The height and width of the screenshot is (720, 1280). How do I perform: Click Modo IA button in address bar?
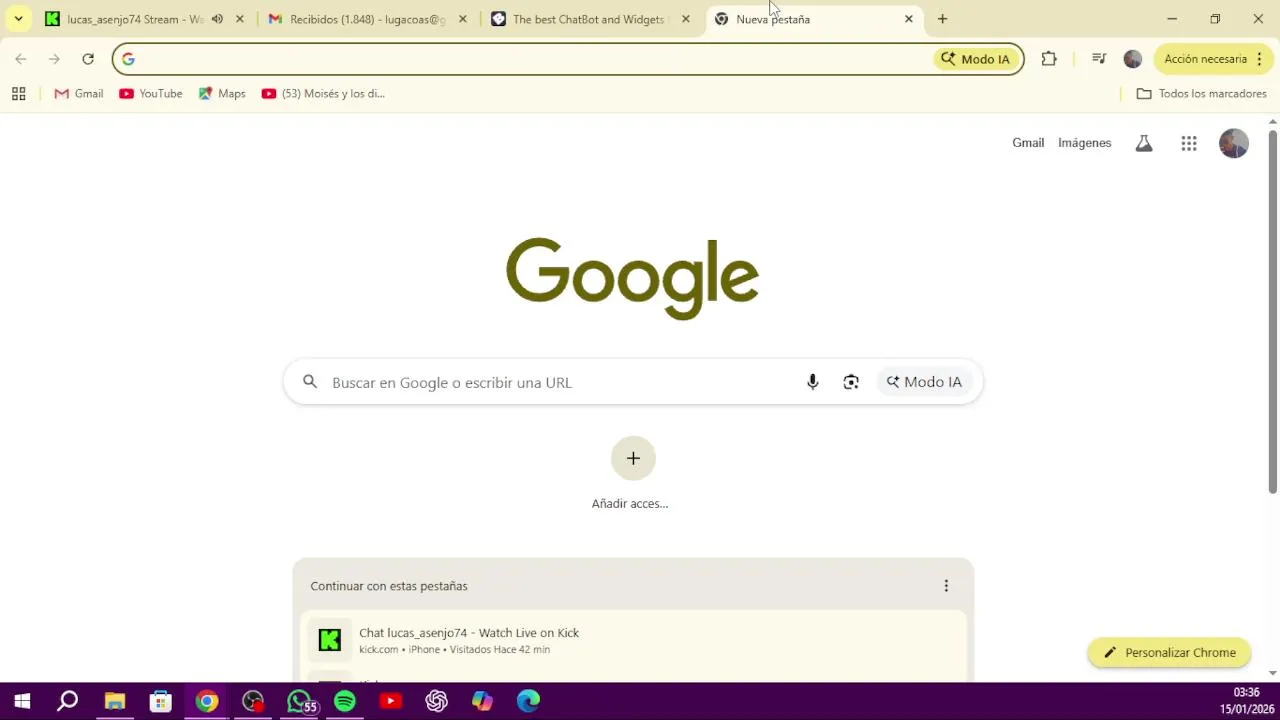(x=976, y=59)
